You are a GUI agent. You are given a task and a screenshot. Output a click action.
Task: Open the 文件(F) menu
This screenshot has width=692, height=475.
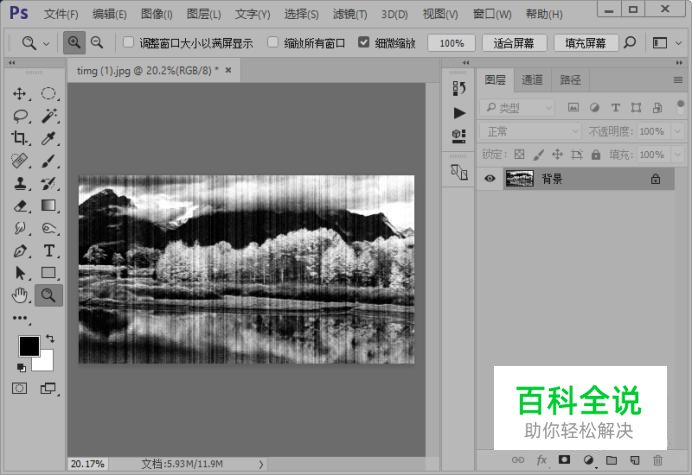(61, 14)
